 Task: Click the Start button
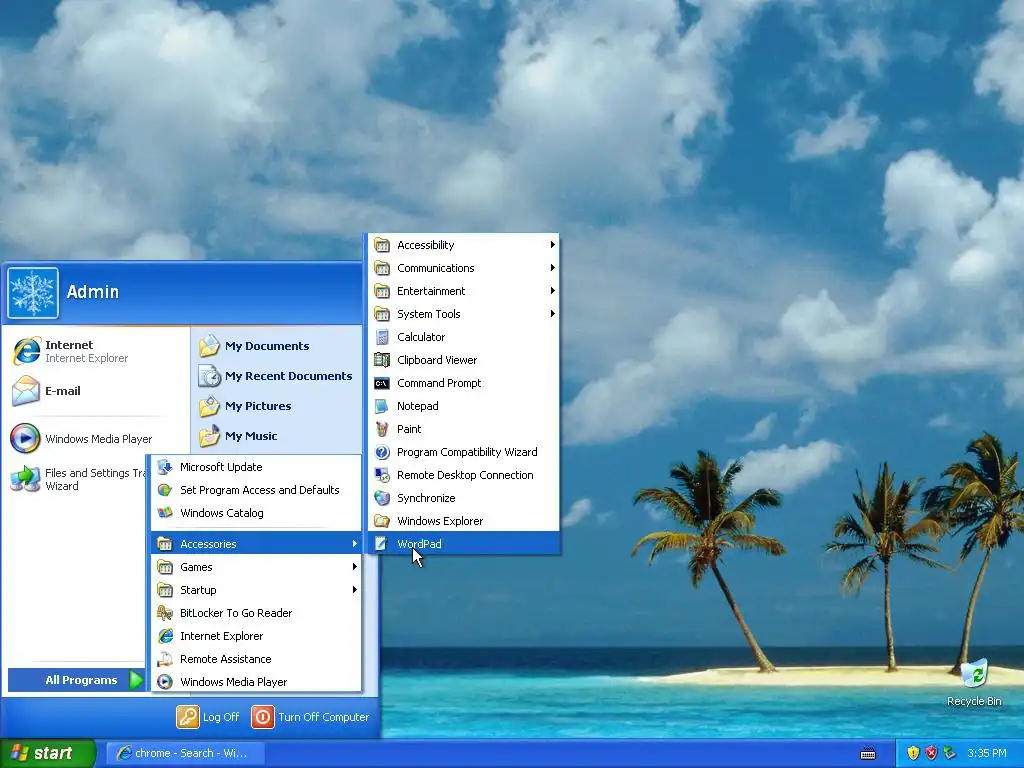pyautogui.click(x=48, y=754)
